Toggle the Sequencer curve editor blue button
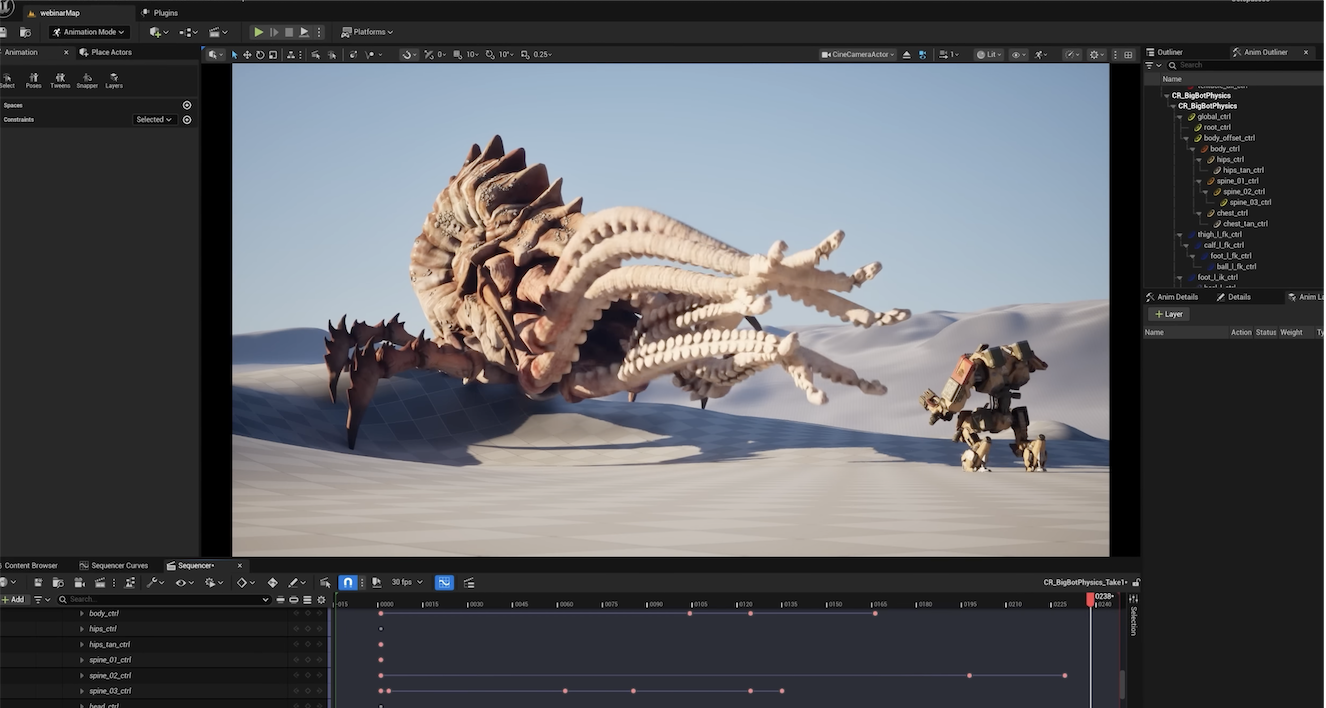 pos(444,582)
